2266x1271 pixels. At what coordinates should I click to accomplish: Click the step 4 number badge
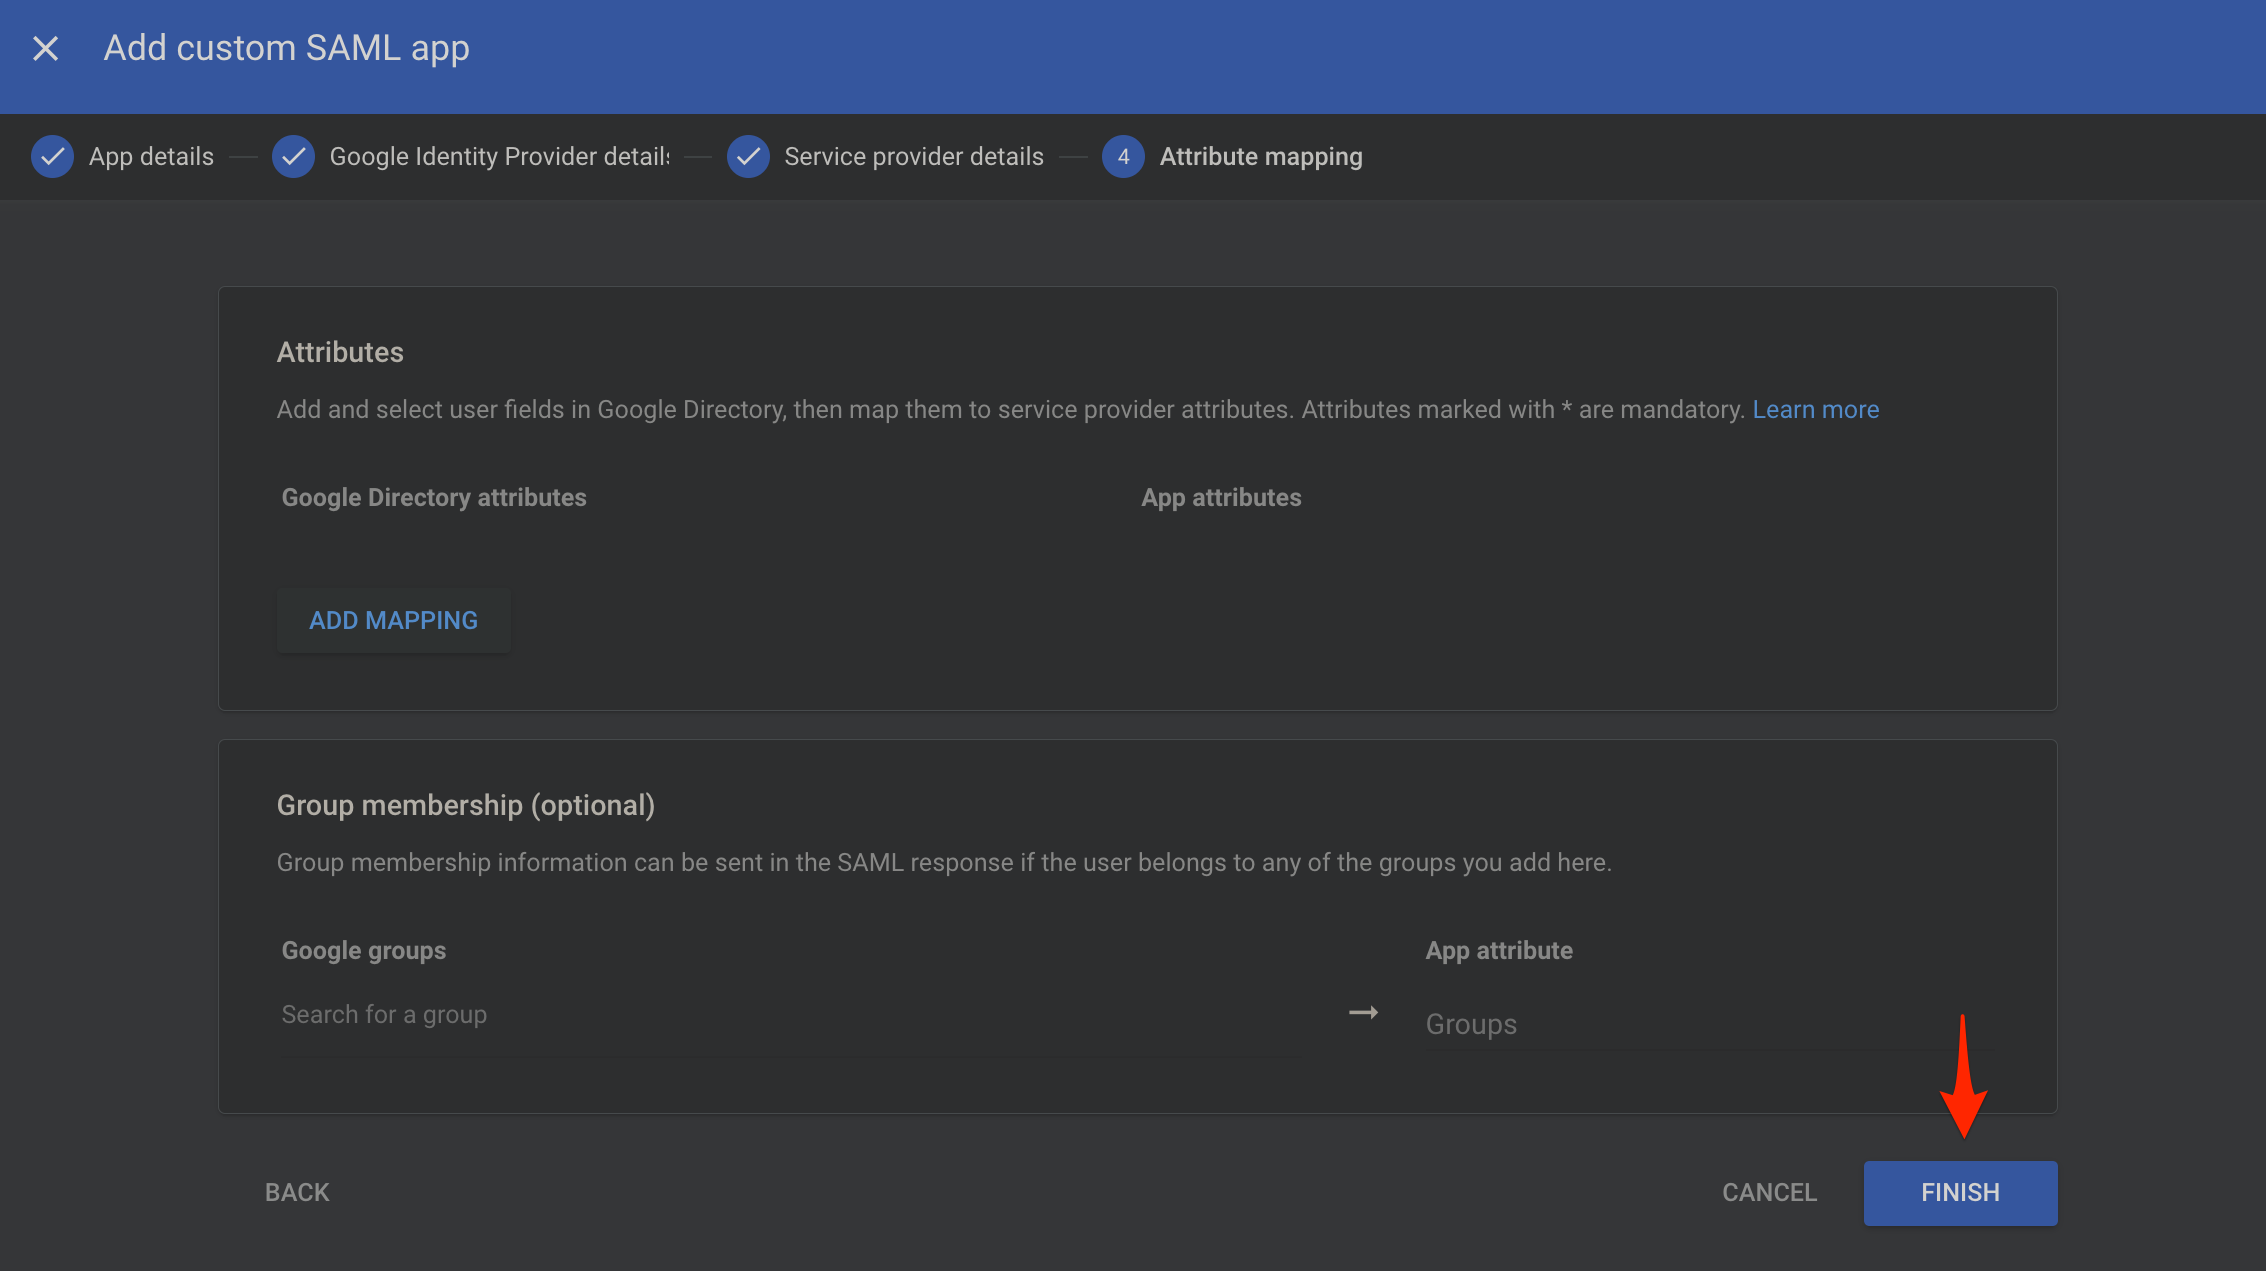pos(1123,157)
